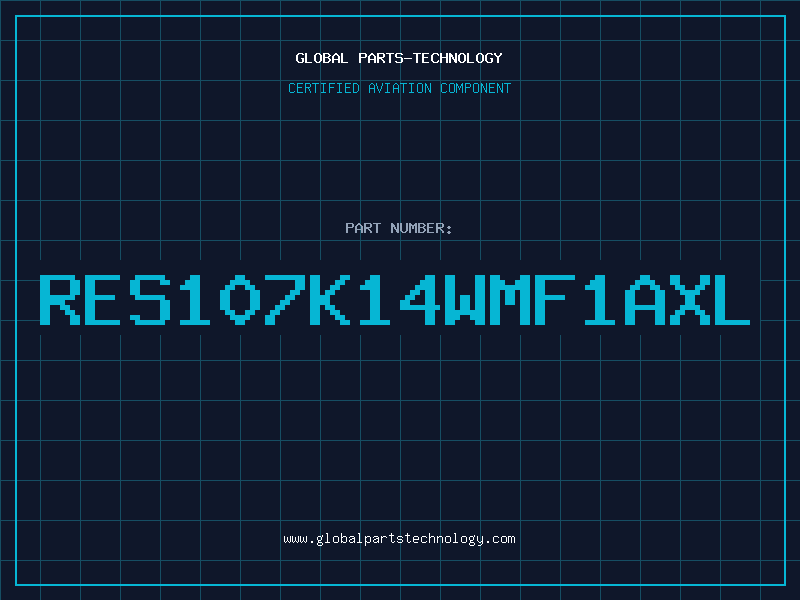The image size is (800, 600).
Task: Click the GLOBAL PARTS-TECHNOLOGY heading
Action: 399,58
